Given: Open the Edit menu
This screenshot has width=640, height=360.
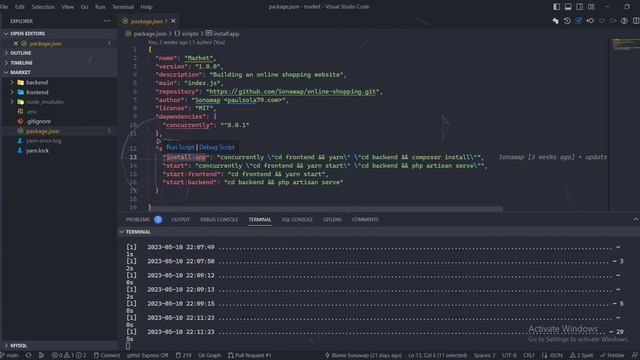Looking at the screenshot, I should [x=20, y=7].
